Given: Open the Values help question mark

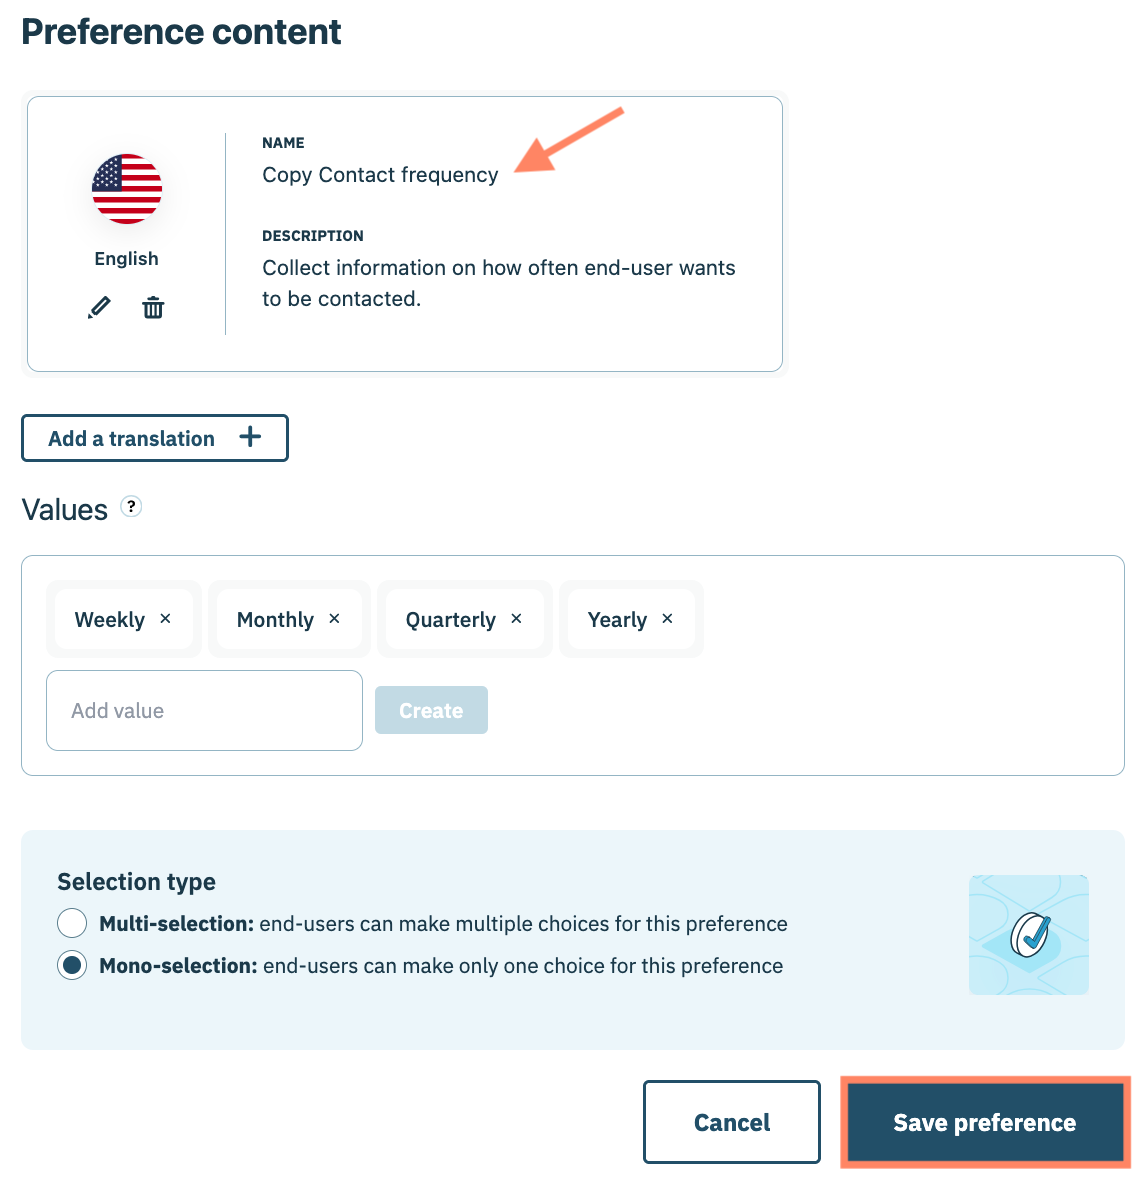Looking at the screenshot, I should pos(131,507).
